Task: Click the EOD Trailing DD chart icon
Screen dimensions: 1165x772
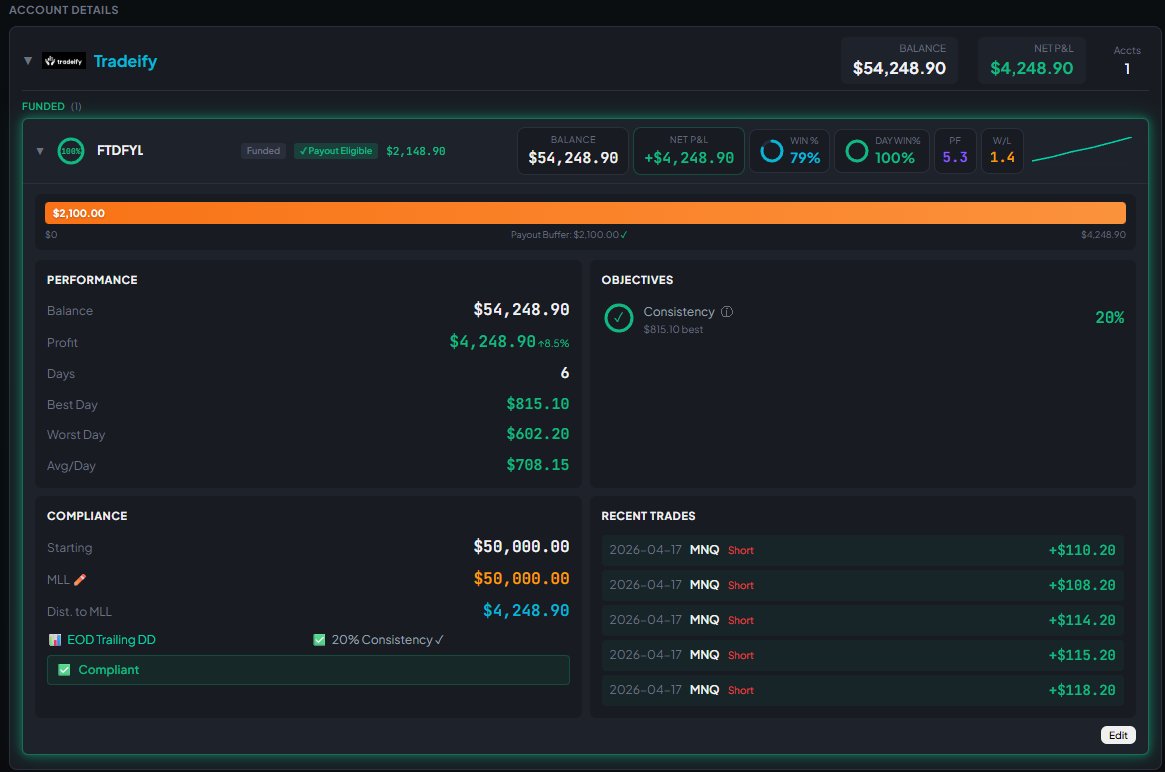Action: pos(55,640)
